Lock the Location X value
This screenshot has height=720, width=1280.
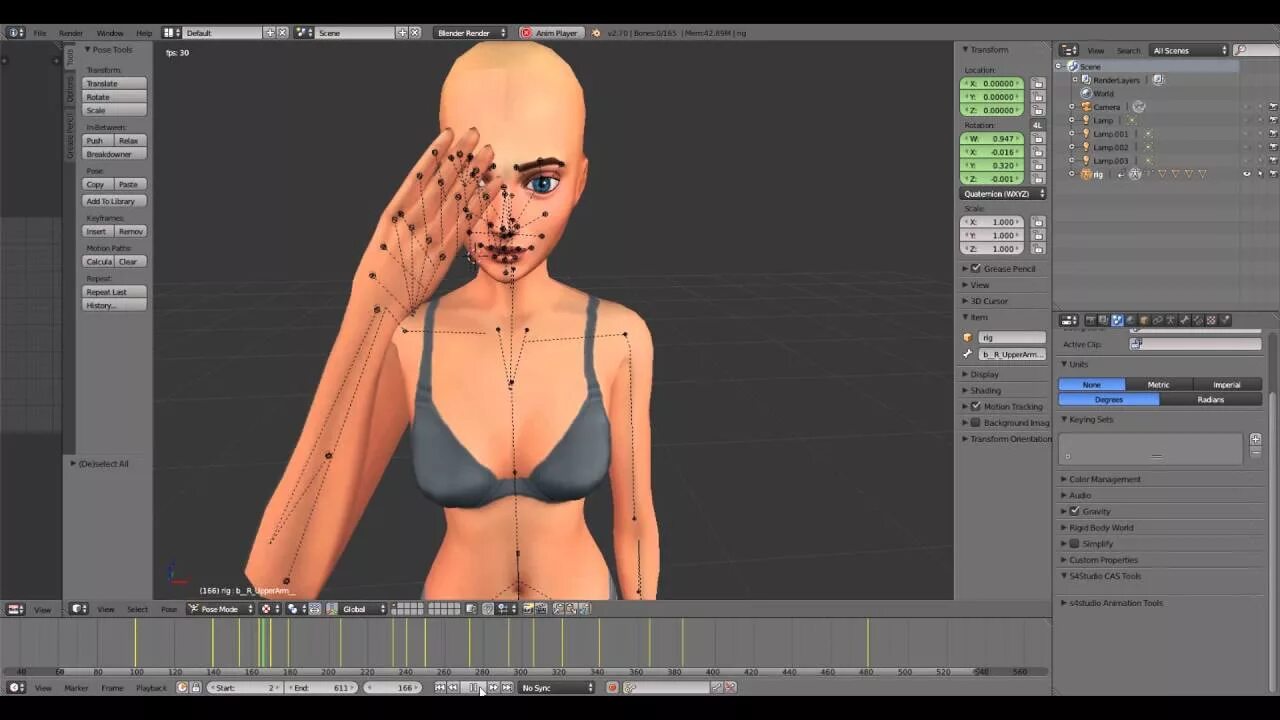pyautogui.click(x=1038, y=84)
